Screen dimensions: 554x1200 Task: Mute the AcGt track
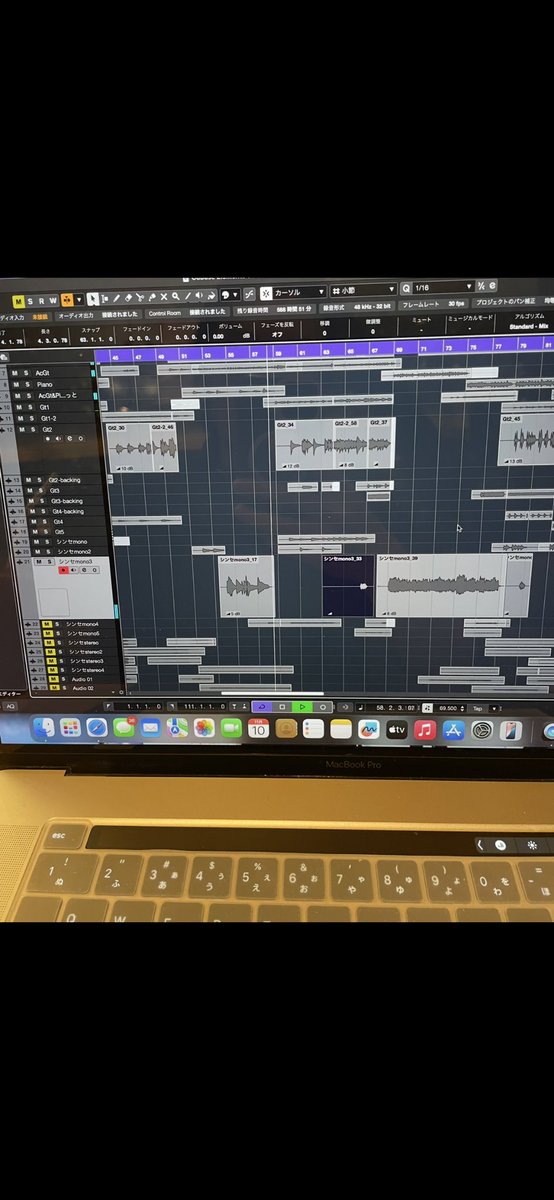click(15, 373)
